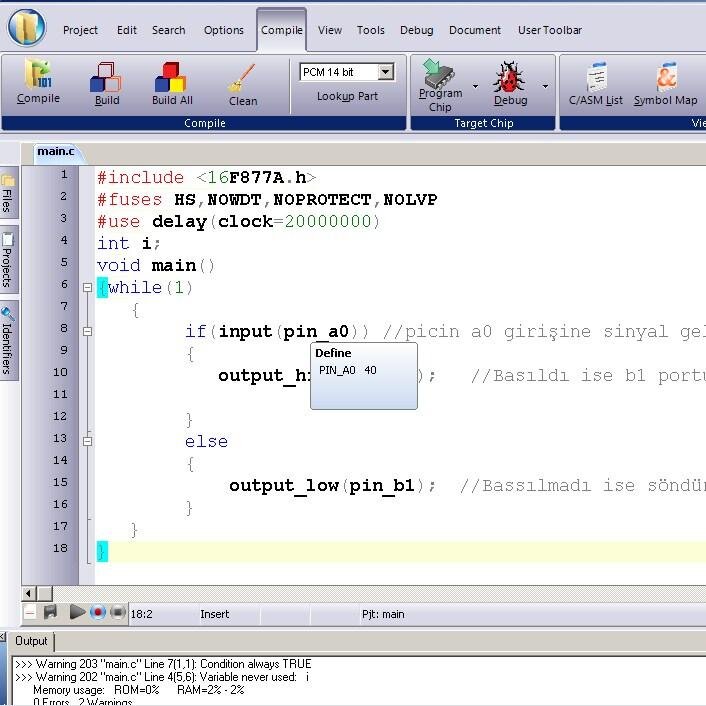
Task: Click the PIN_A0 40 define tooltip
Action: pos(364,376)
